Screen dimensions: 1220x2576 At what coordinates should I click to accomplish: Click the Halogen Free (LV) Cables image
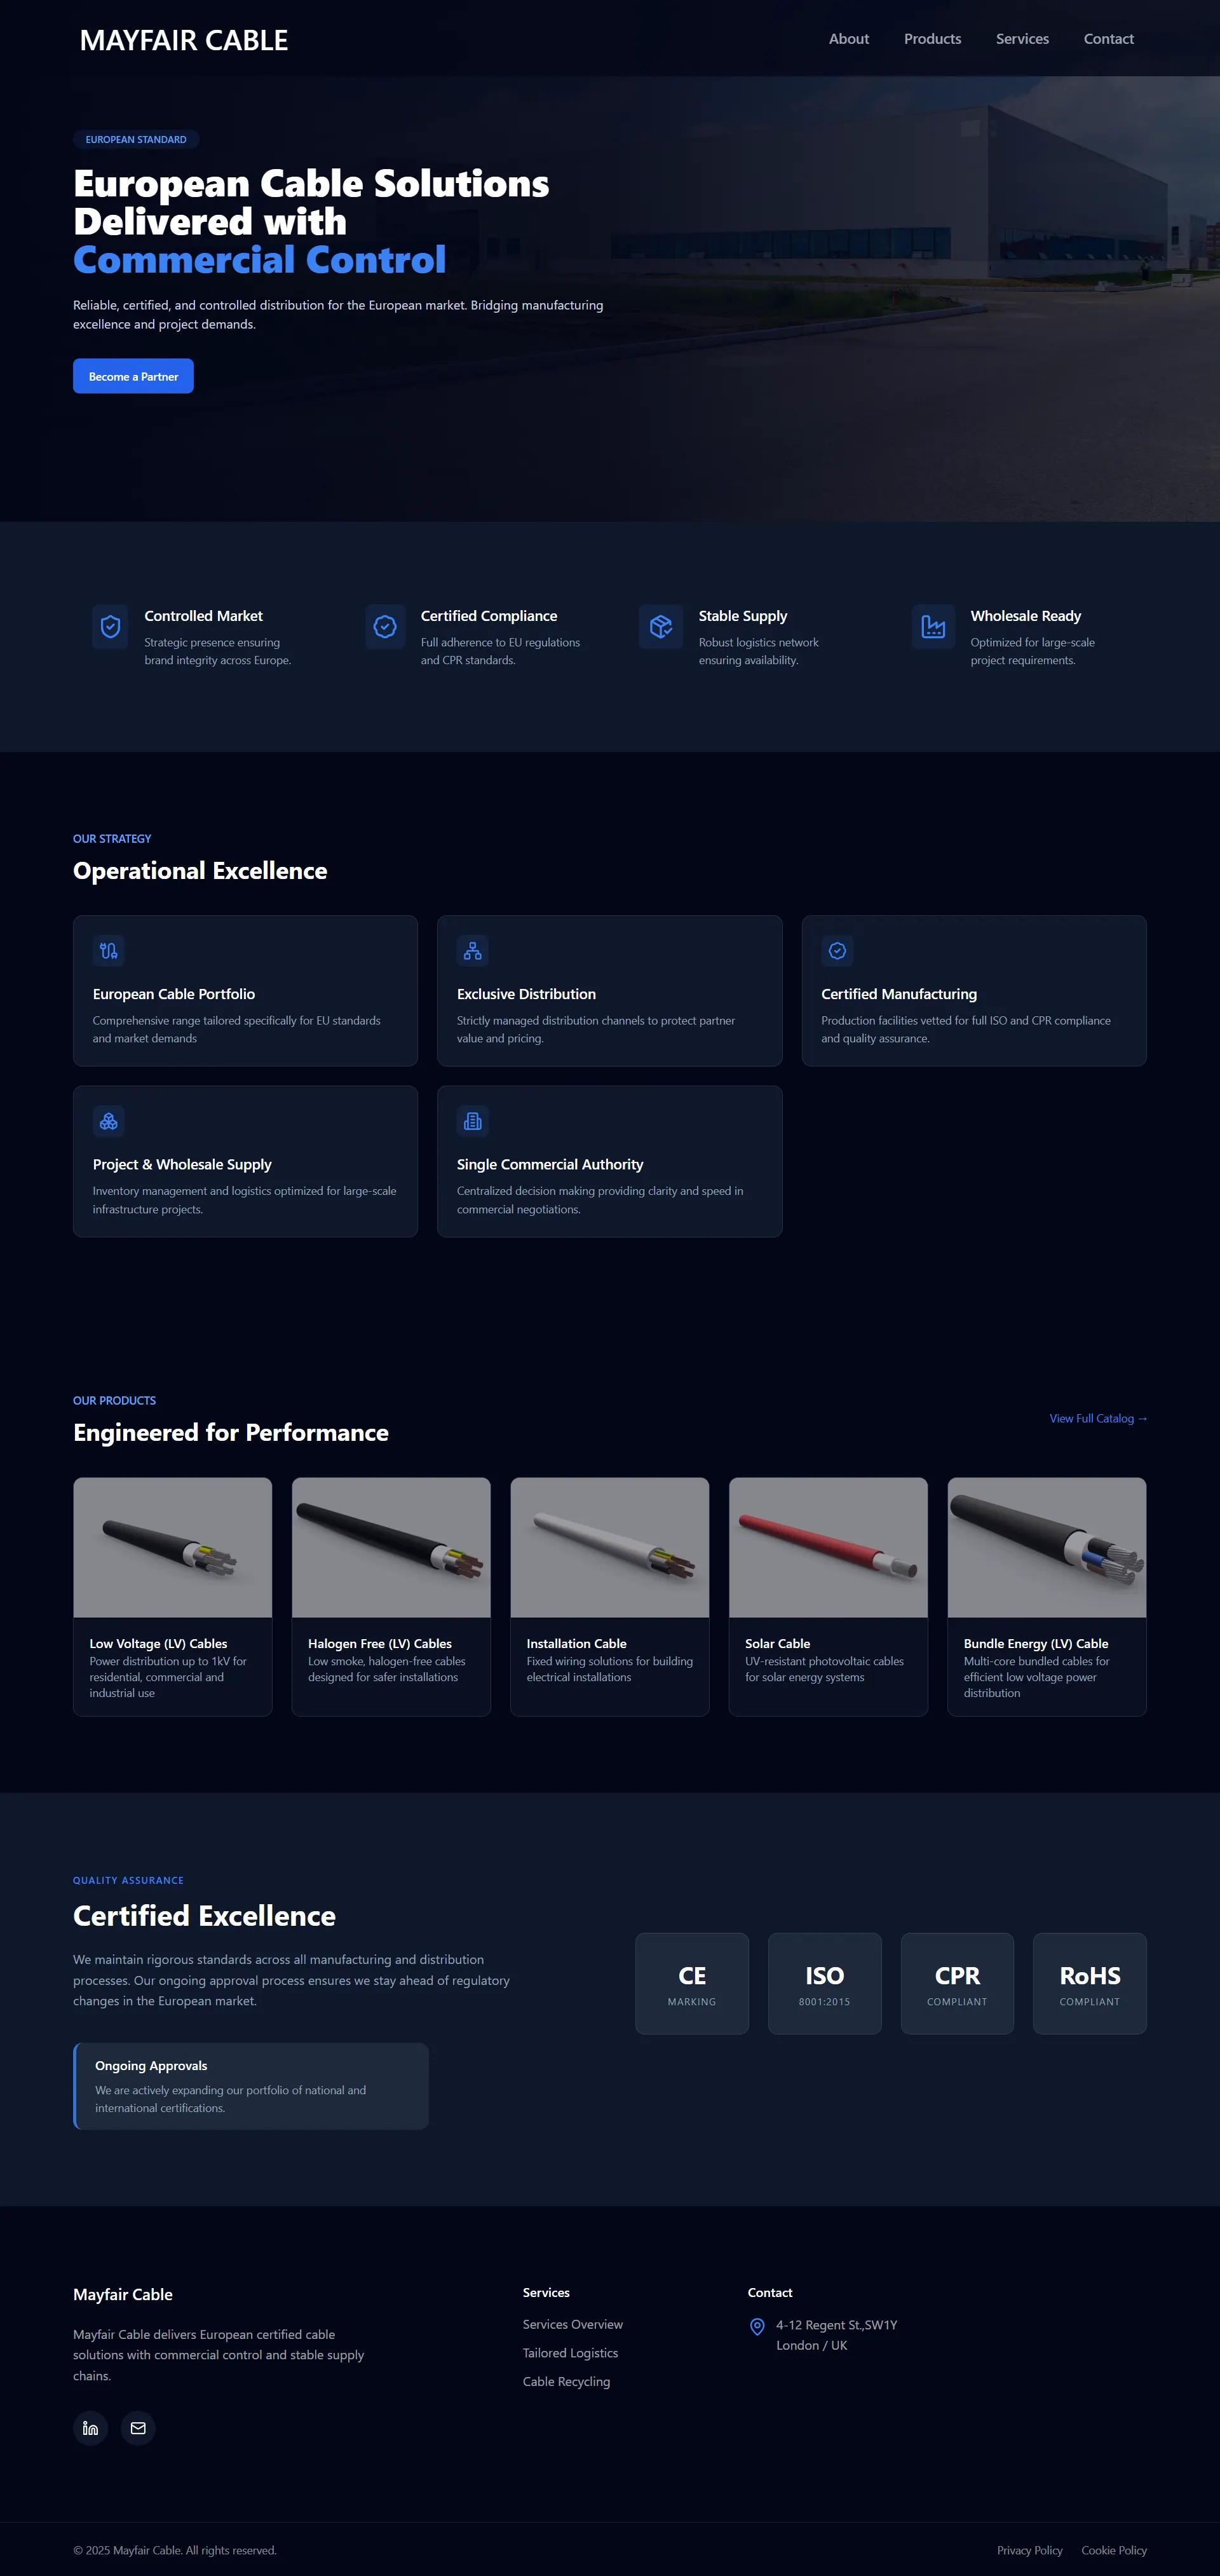(x=391, y=1547)
